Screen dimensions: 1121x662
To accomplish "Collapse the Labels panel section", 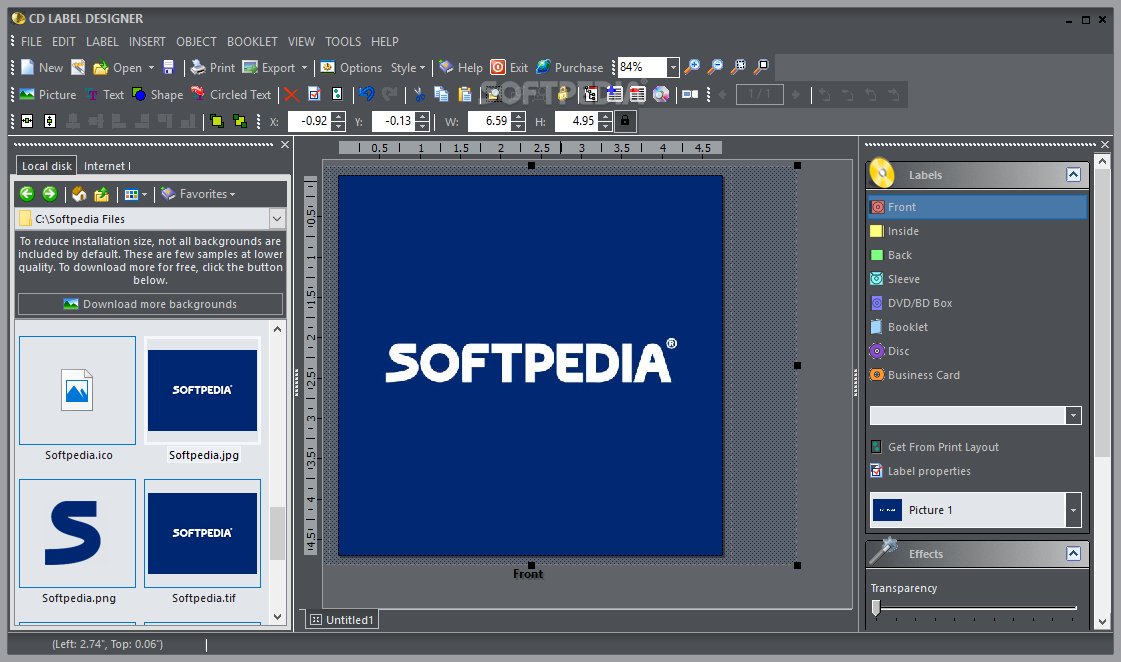I will click(x=1073, y=174).
